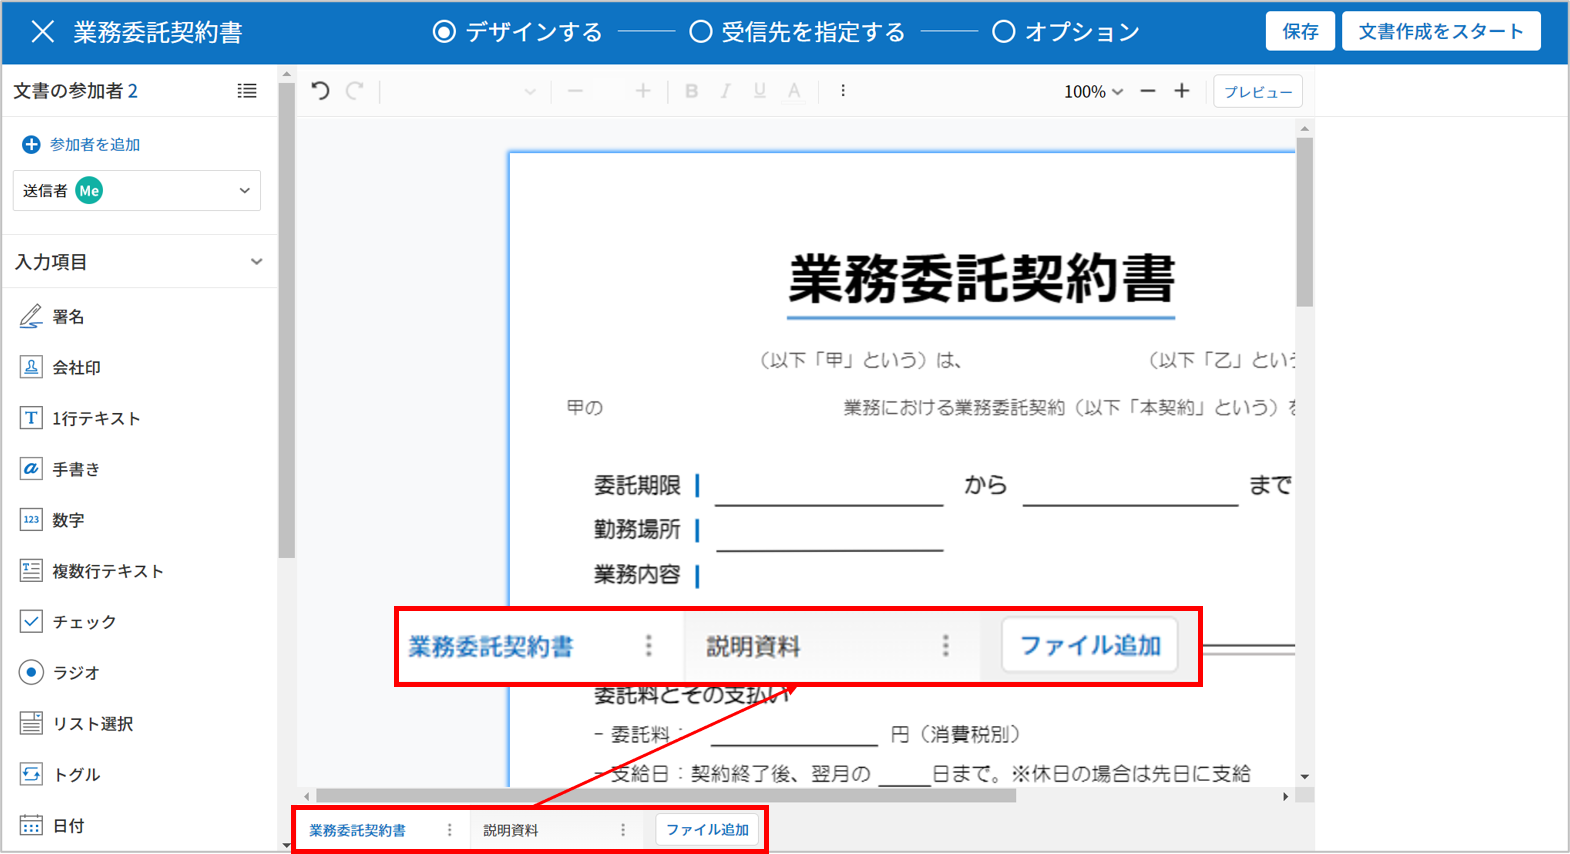The width and height of the screenshot is (1570, 854).
Task: Select the 複数行テキスト field icon
Action: click(x=31, y=571)
